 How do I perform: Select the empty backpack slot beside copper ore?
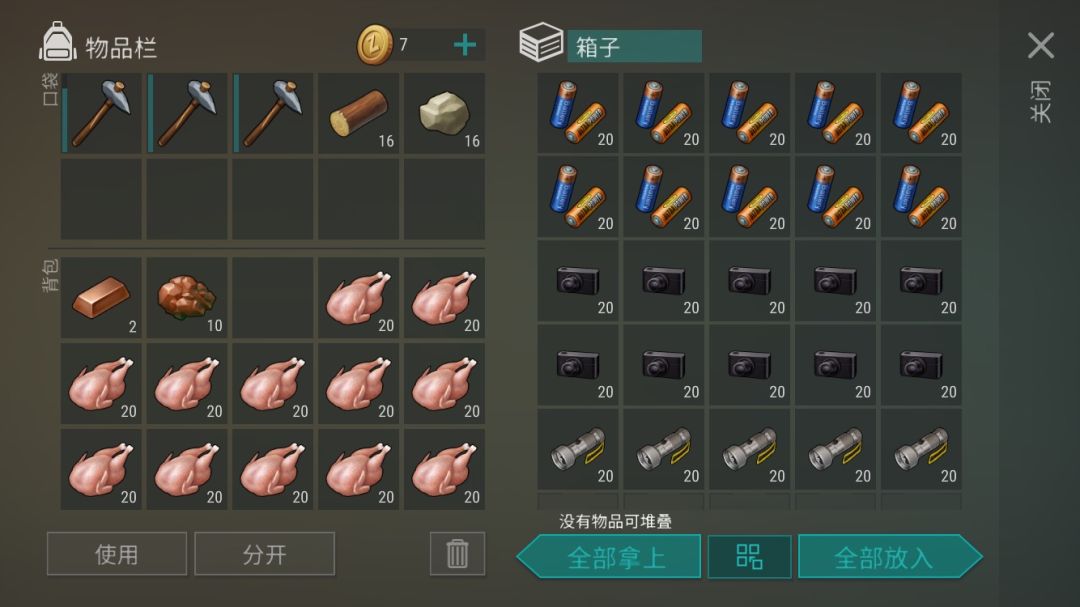coord(273,298)
